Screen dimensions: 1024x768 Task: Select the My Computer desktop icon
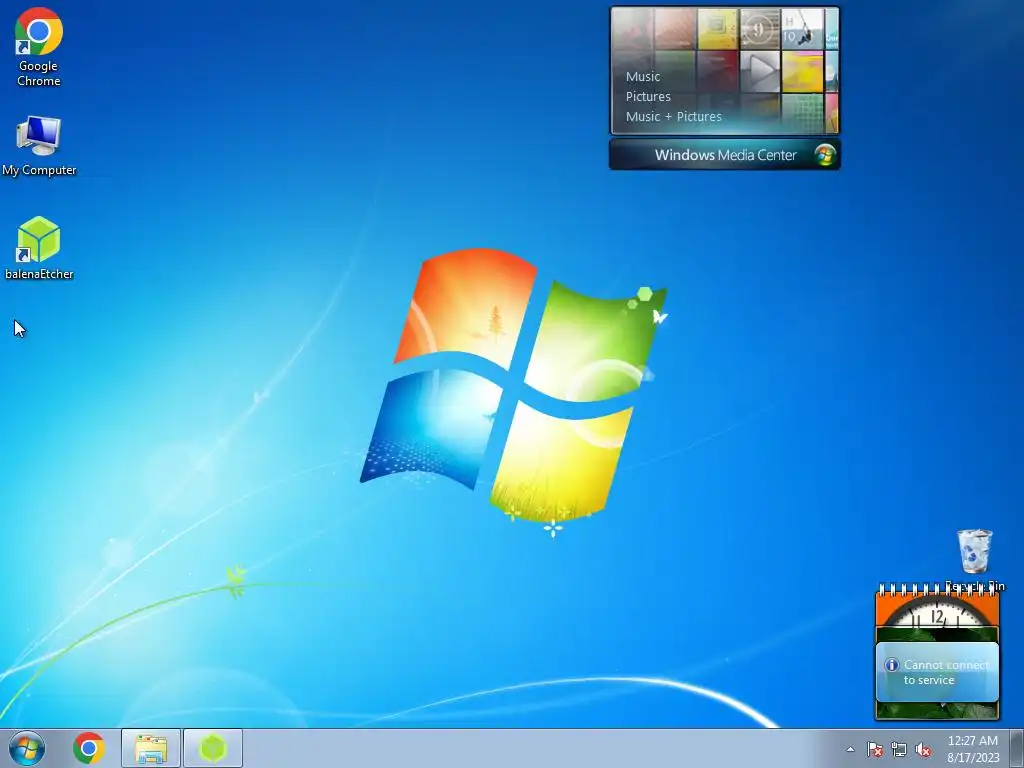(39, 146)
